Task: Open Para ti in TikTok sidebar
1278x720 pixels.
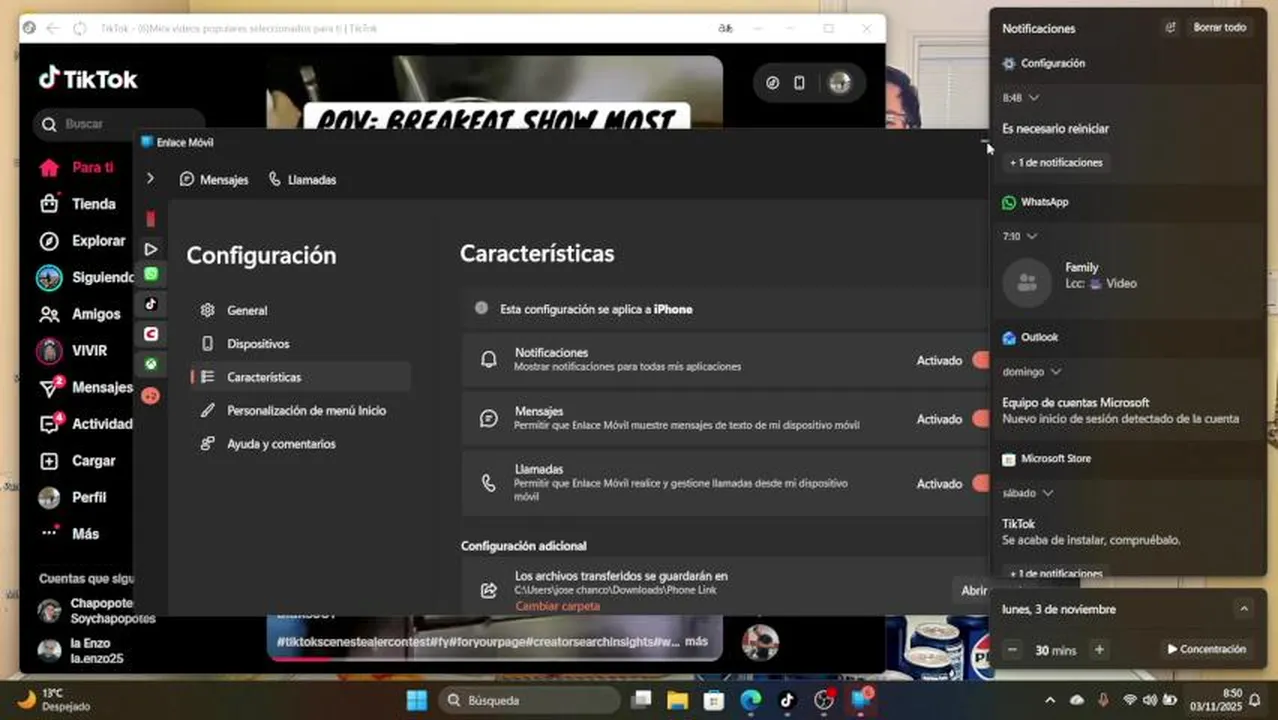Action: [x=76, y=167]
